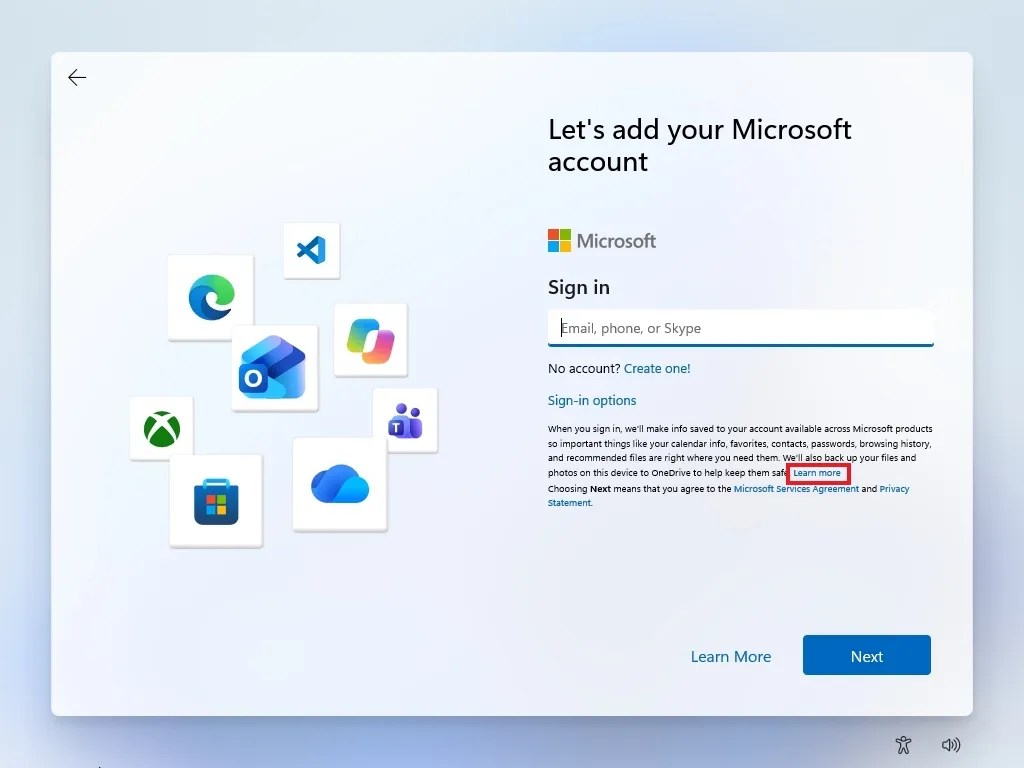Viewport: 1024px width, 768px height.
Task: Click the OneDrive cloud icon tile
Action: point(340,484)
